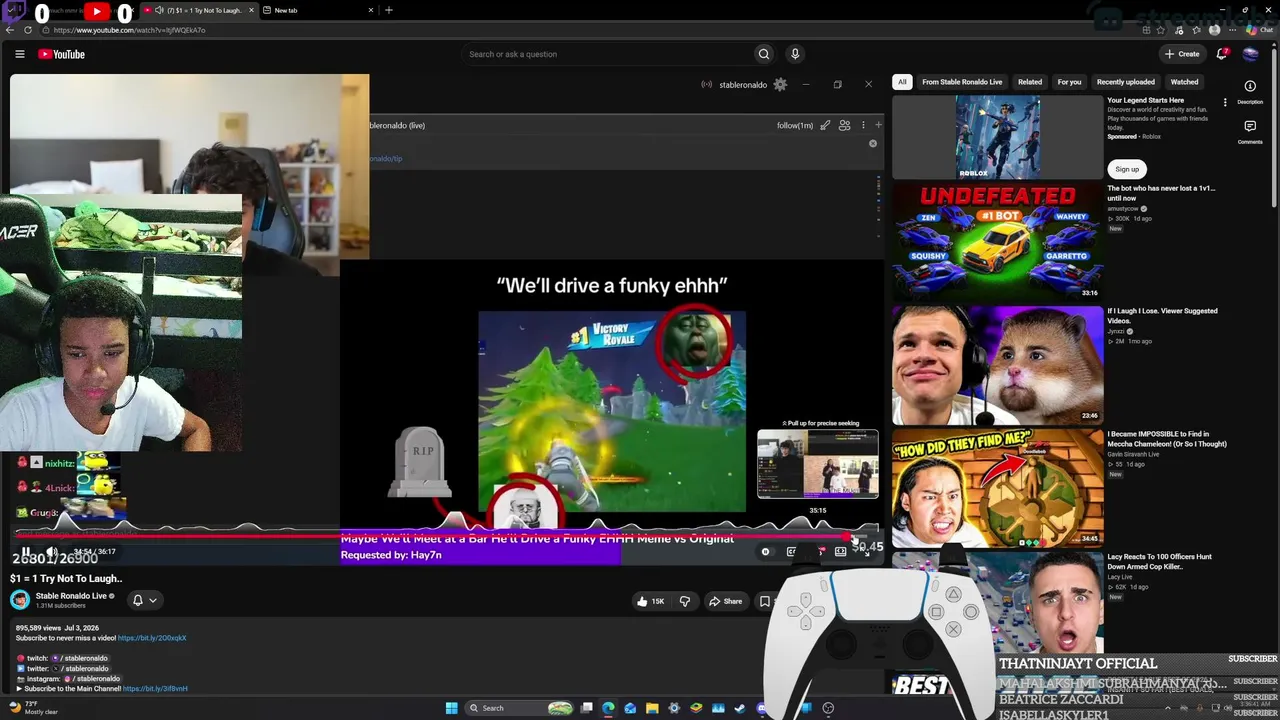Click the browser address bar URL
The image size is (1280, 720).
[130, 30]
